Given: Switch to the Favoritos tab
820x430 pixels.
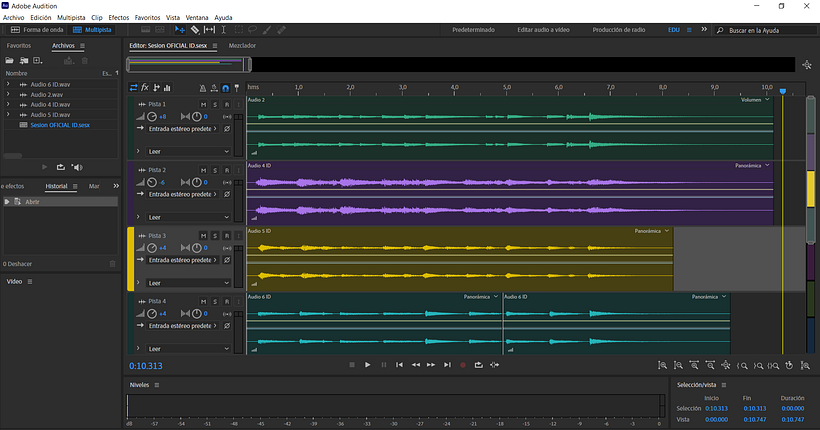Looking at the screenshot, I should click(x=19, y=46).
